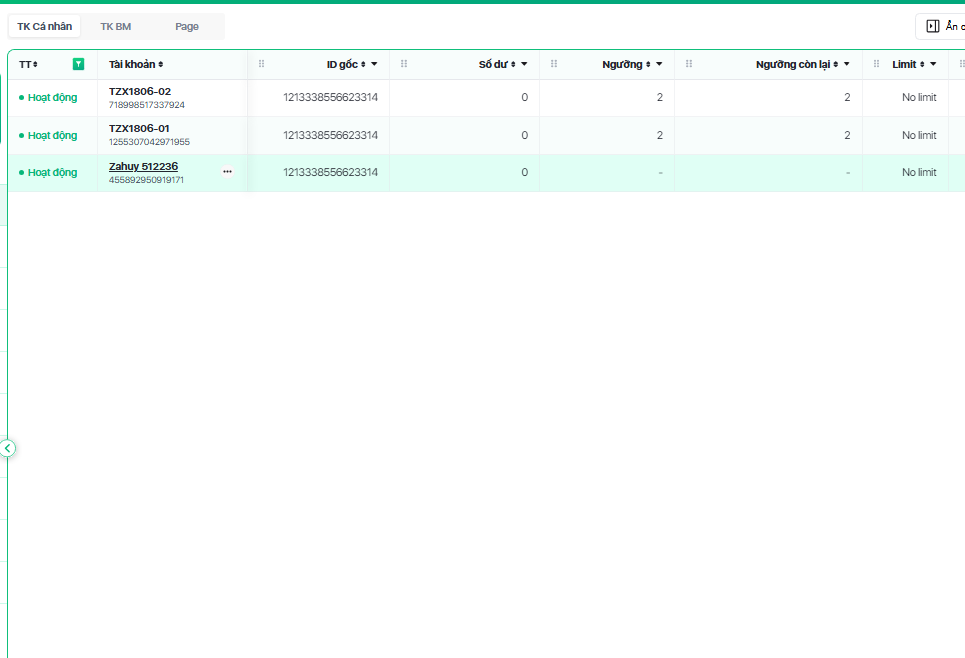This screenshot has height=658, width=965.
Task: Click the drag handle of Limit column
Action: tap(877, 64)
